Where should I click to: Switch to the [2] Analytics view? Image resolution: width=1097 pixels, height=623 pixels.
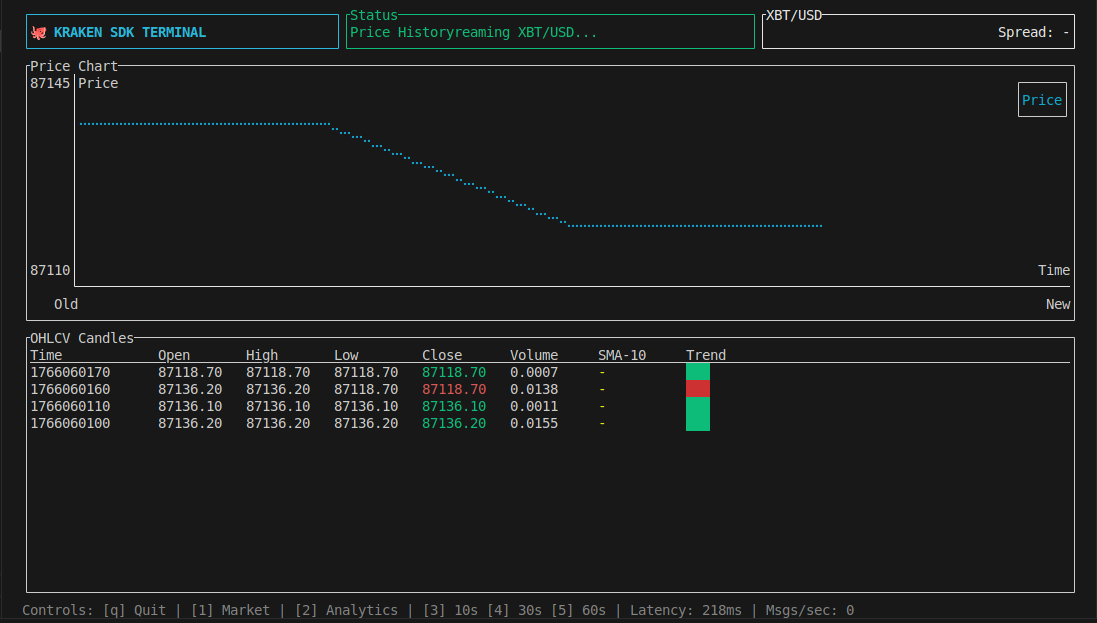click(x=346, y=610)
